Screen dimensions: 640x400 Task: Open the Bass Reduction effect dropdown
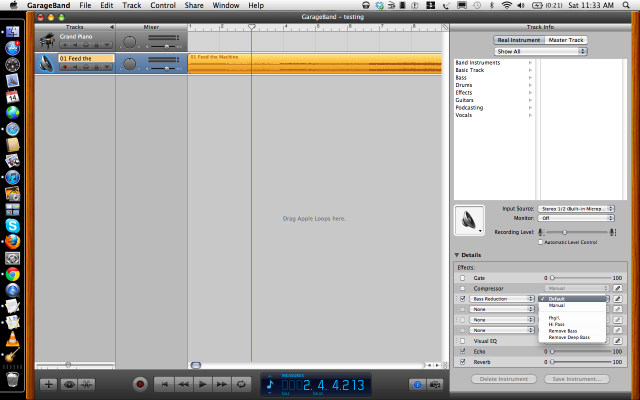click(x=502, y=299)
